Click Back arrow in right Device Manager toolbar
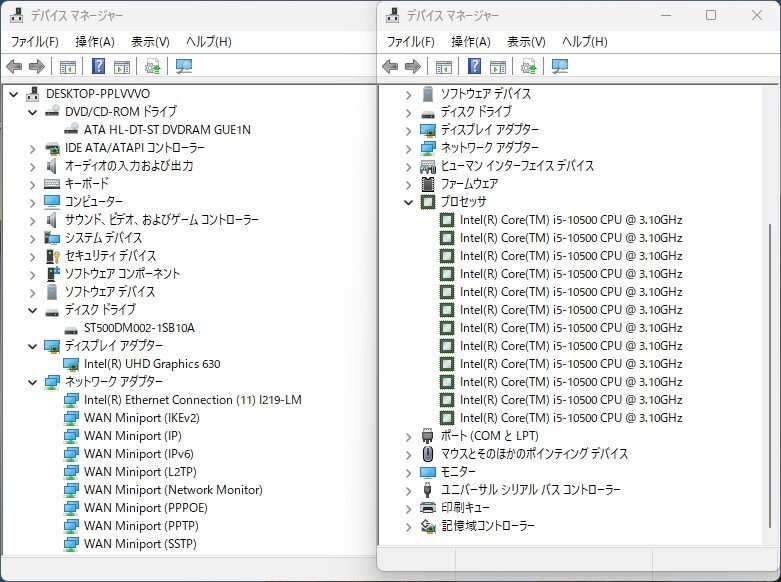This screenshot has width=781, height=582. tap(390, 66)
